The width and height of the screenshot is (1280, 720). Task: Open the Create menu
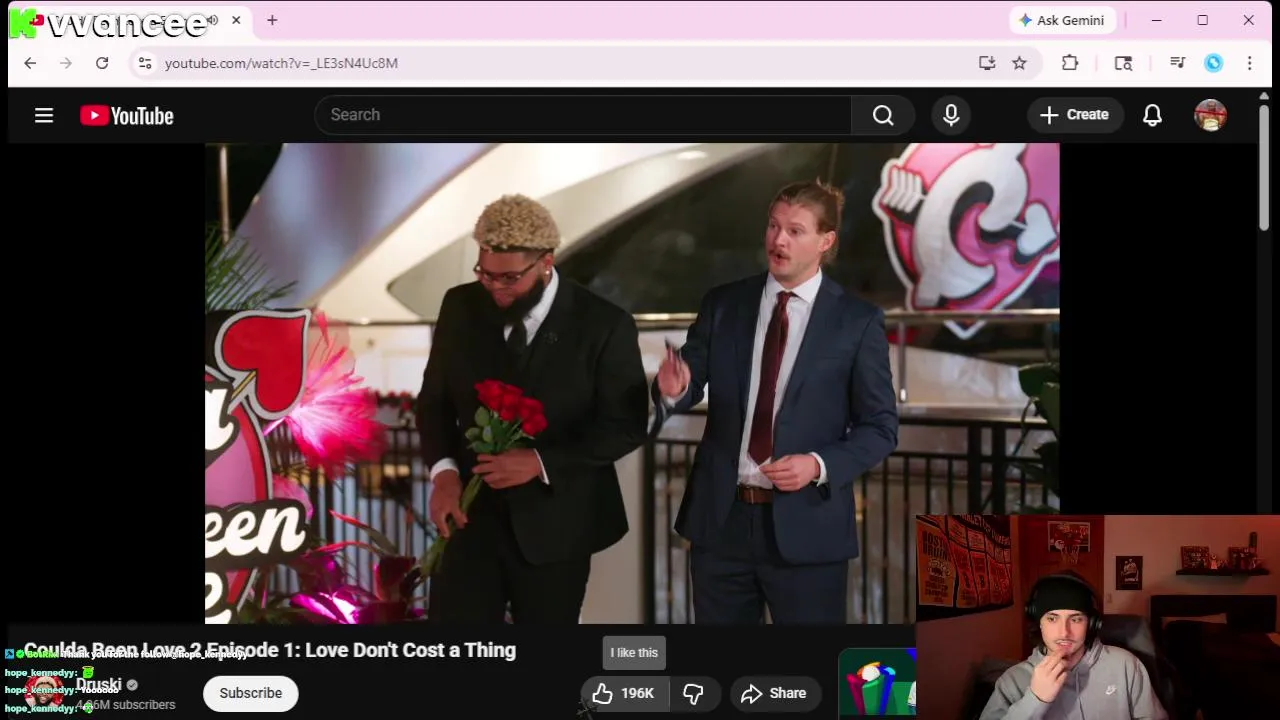coord(1074,115)
